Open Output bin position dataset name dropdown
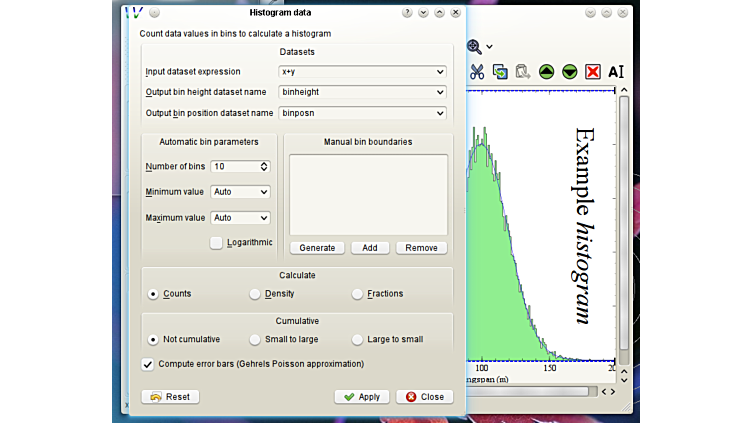This screenshot has height=423, width=752. tap(440, 113)
